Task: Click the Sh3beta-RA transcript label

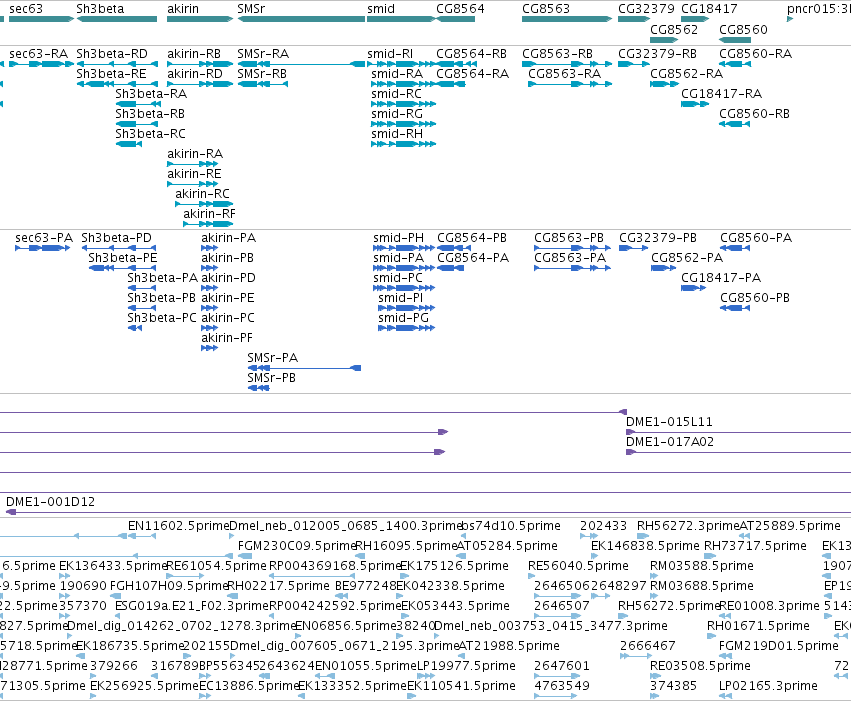Action: [151, 94]
